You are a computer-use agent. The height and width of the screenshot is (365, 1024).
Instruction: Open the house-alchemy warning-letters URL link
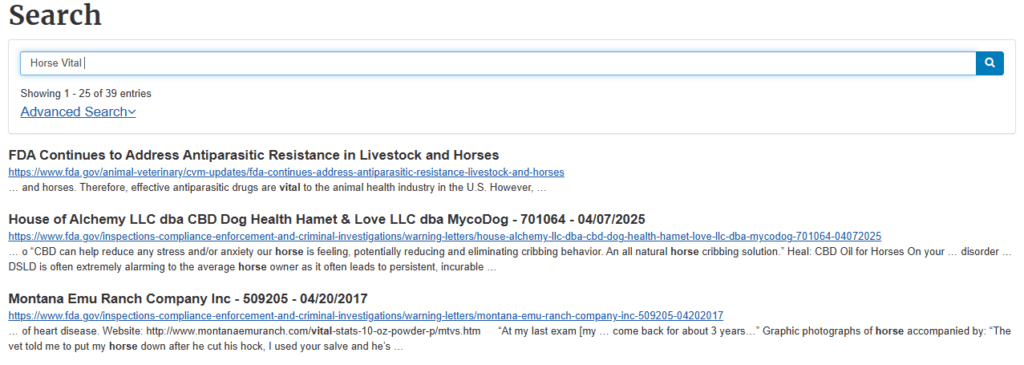pos(445,236)
